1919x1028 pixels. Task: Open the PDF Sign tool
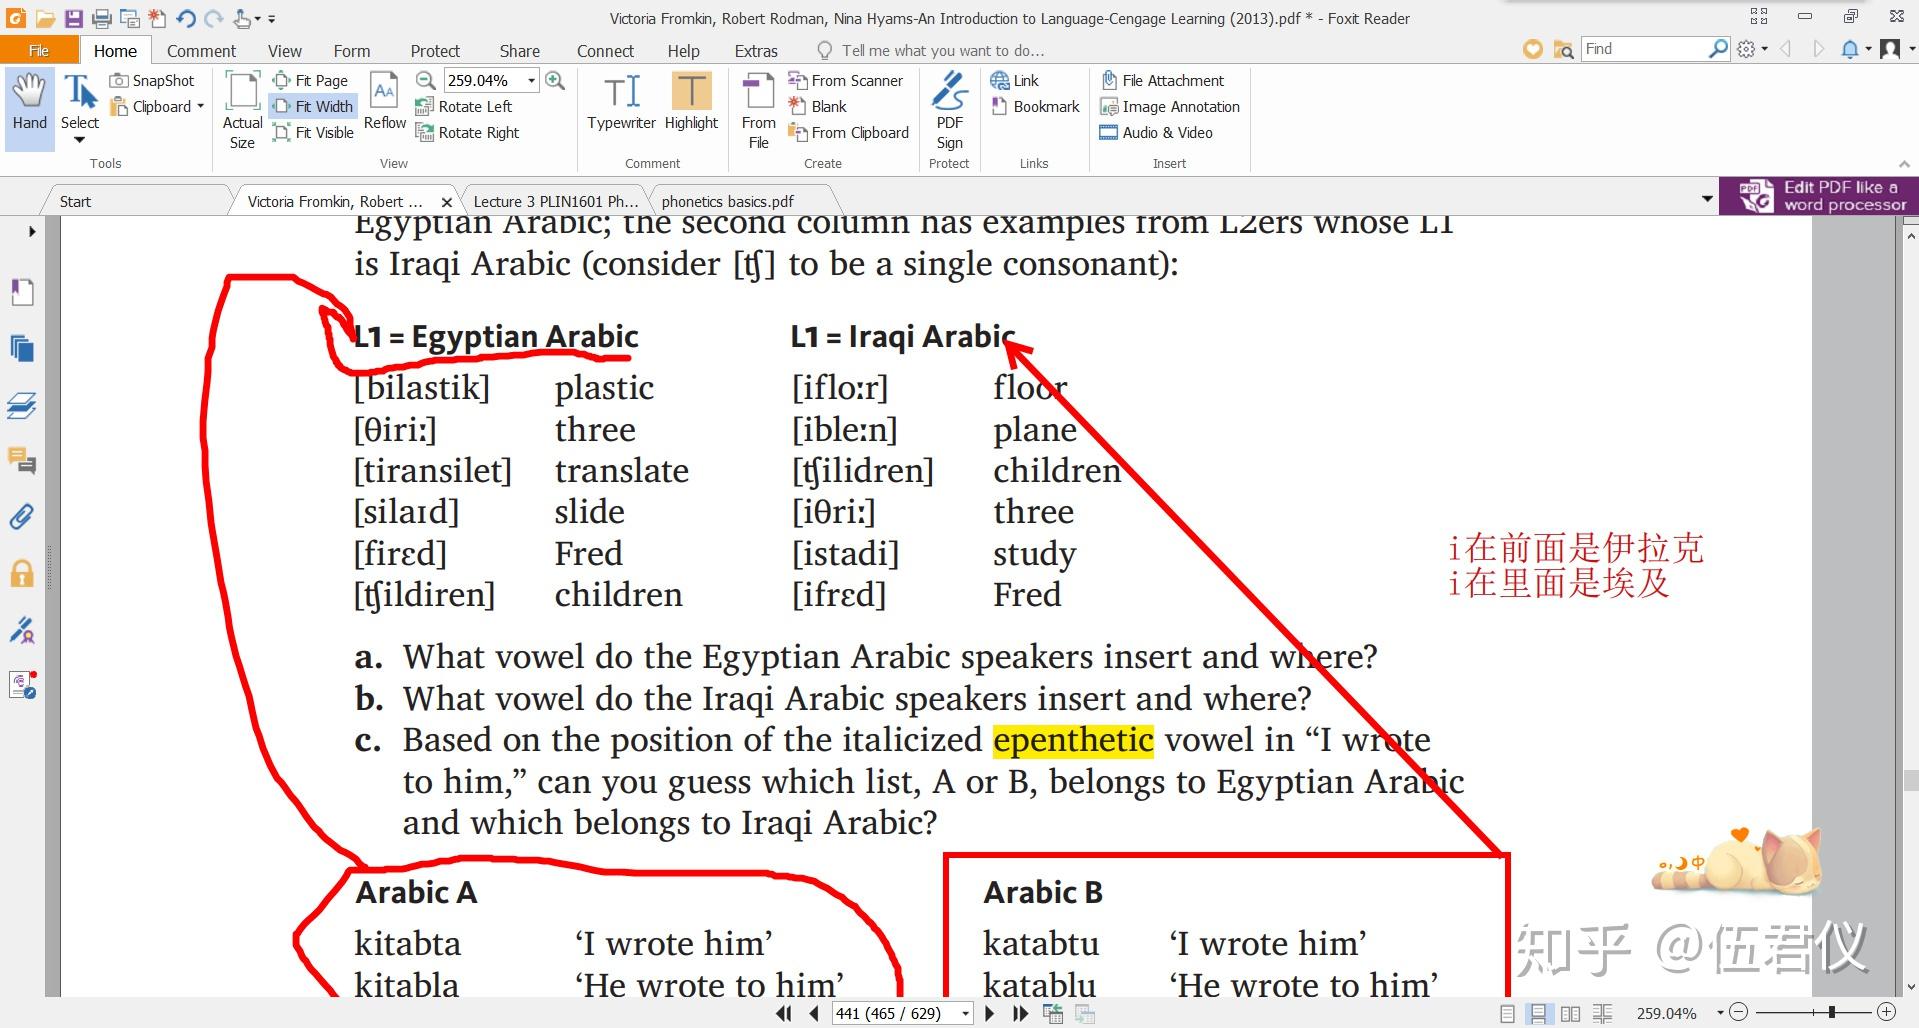point(949,111)
